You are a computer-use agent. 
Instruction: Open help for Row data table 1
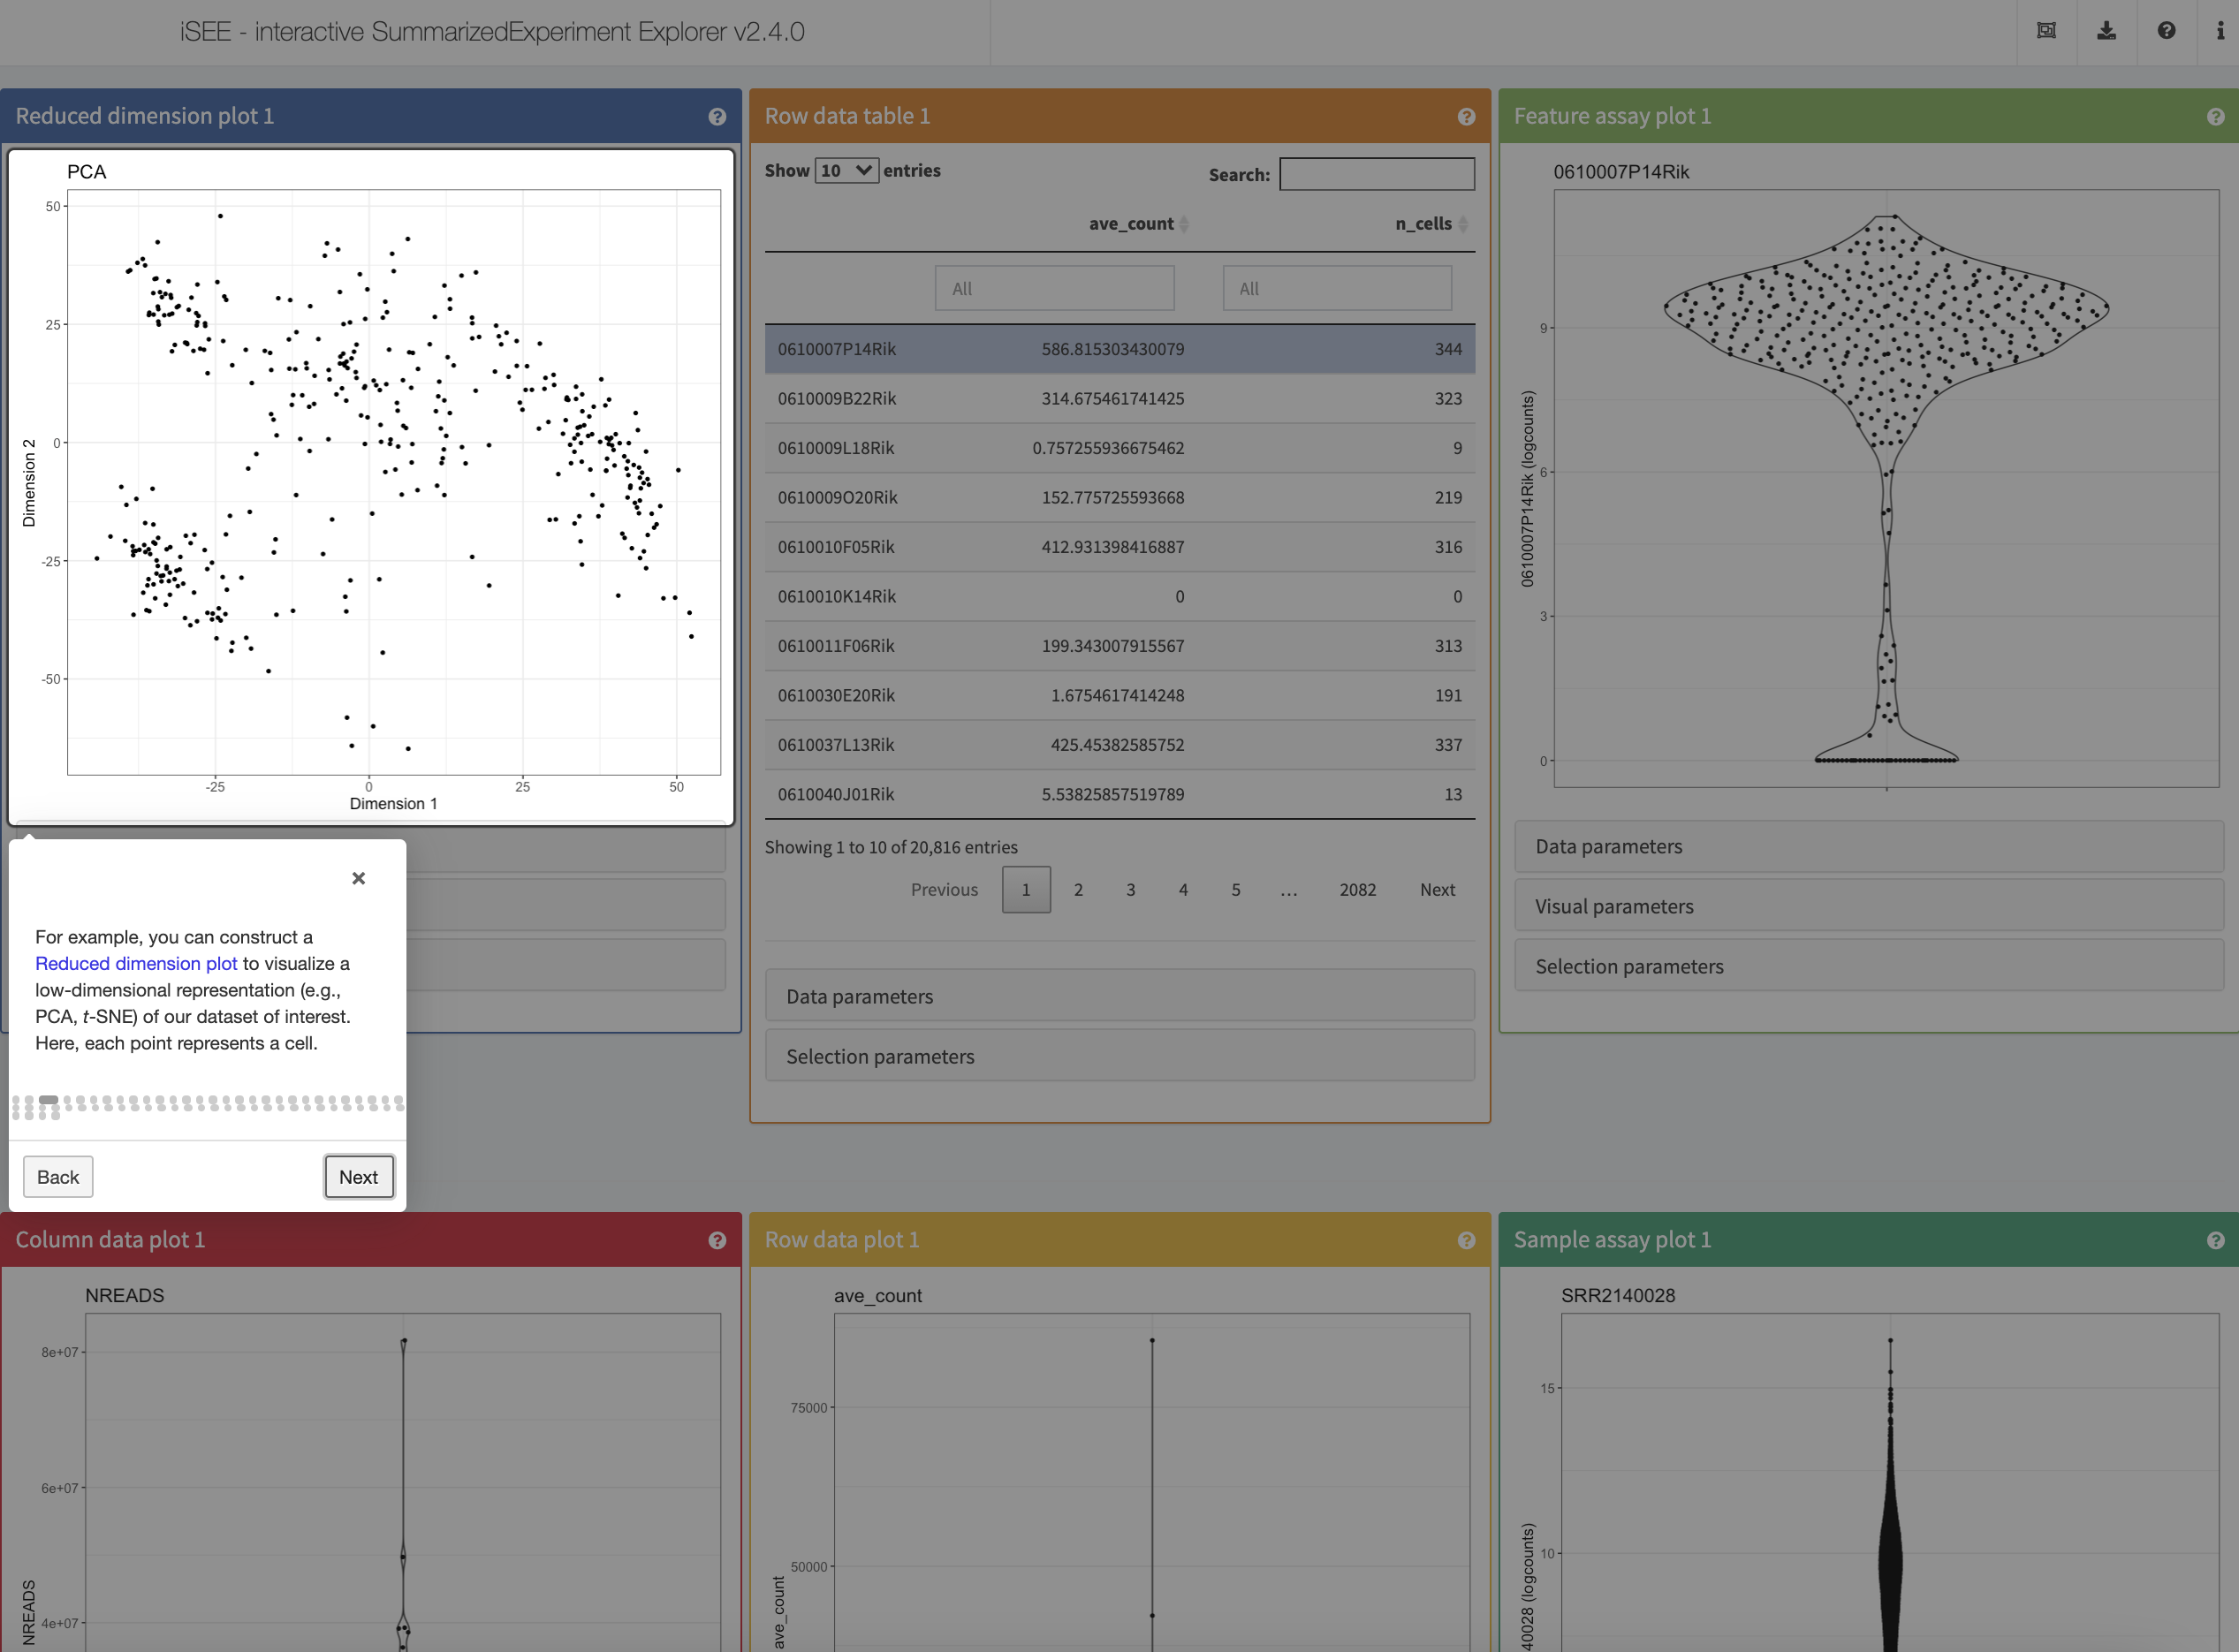pyautogui.click(x=1466, y=117)
